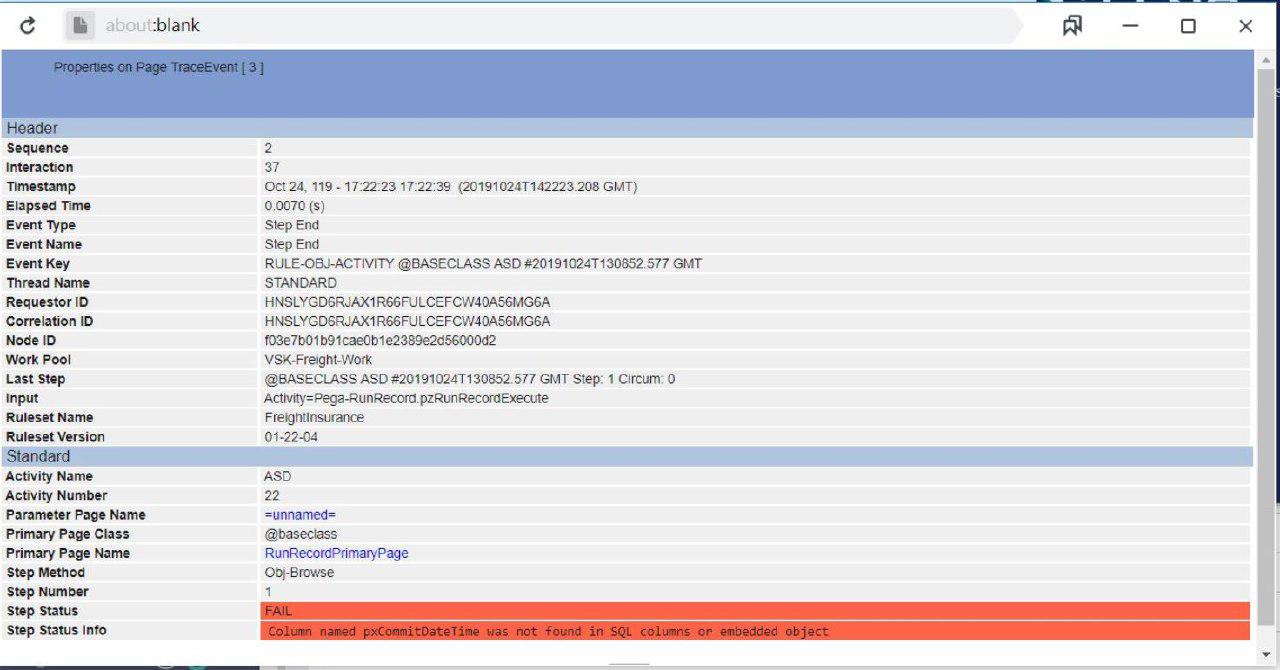The height and width of the screenshot is (670, 1280).
Task: Select the FAIL step status value
Action: click(x=278, y=611)
